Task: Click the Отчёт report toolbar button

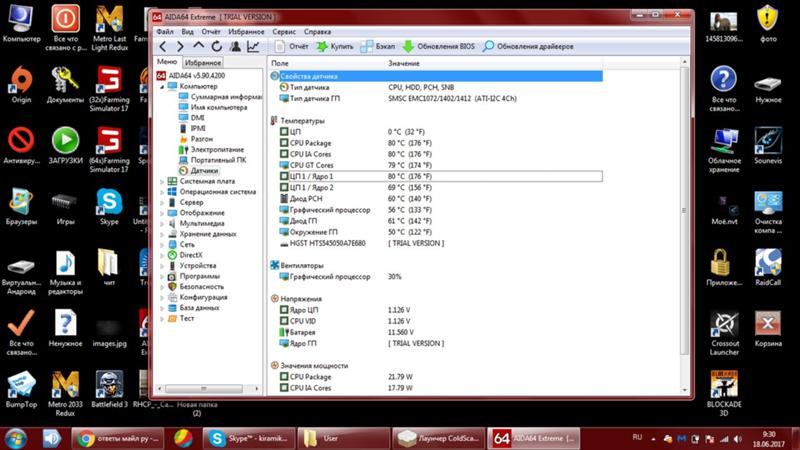Action: coord(291,46)
